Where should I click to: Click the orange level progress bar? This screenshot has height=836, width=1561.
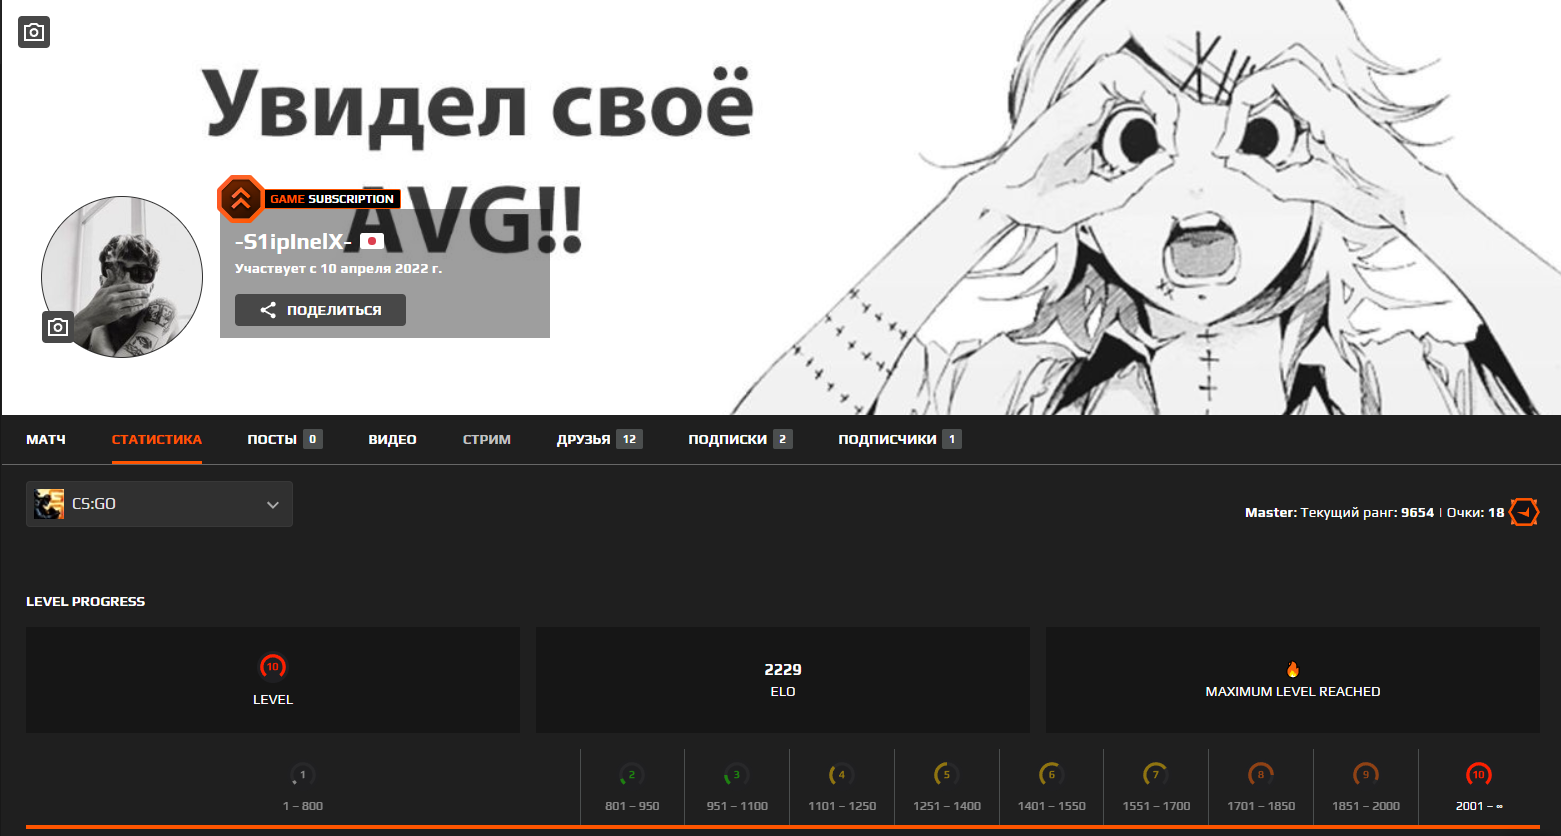tap(783, 828)
